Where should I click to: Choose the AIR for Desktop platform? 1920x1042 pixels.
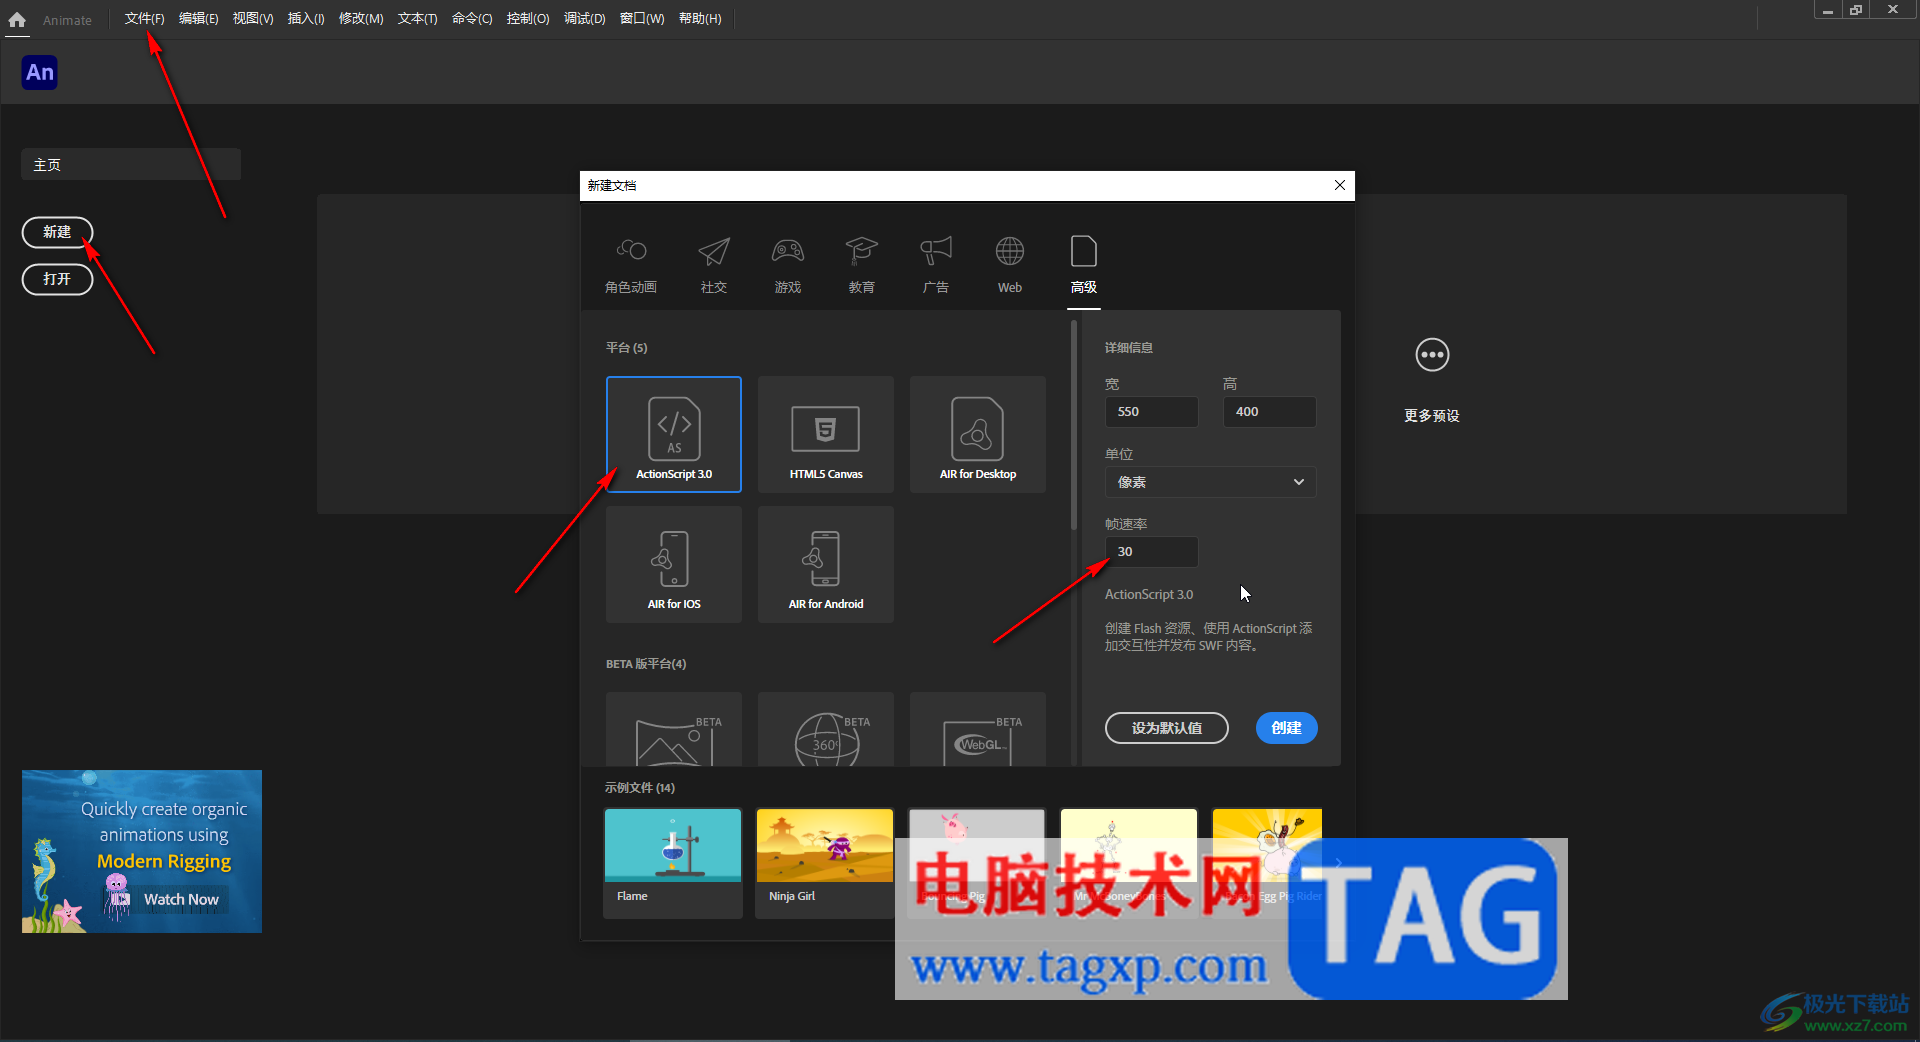978,434
